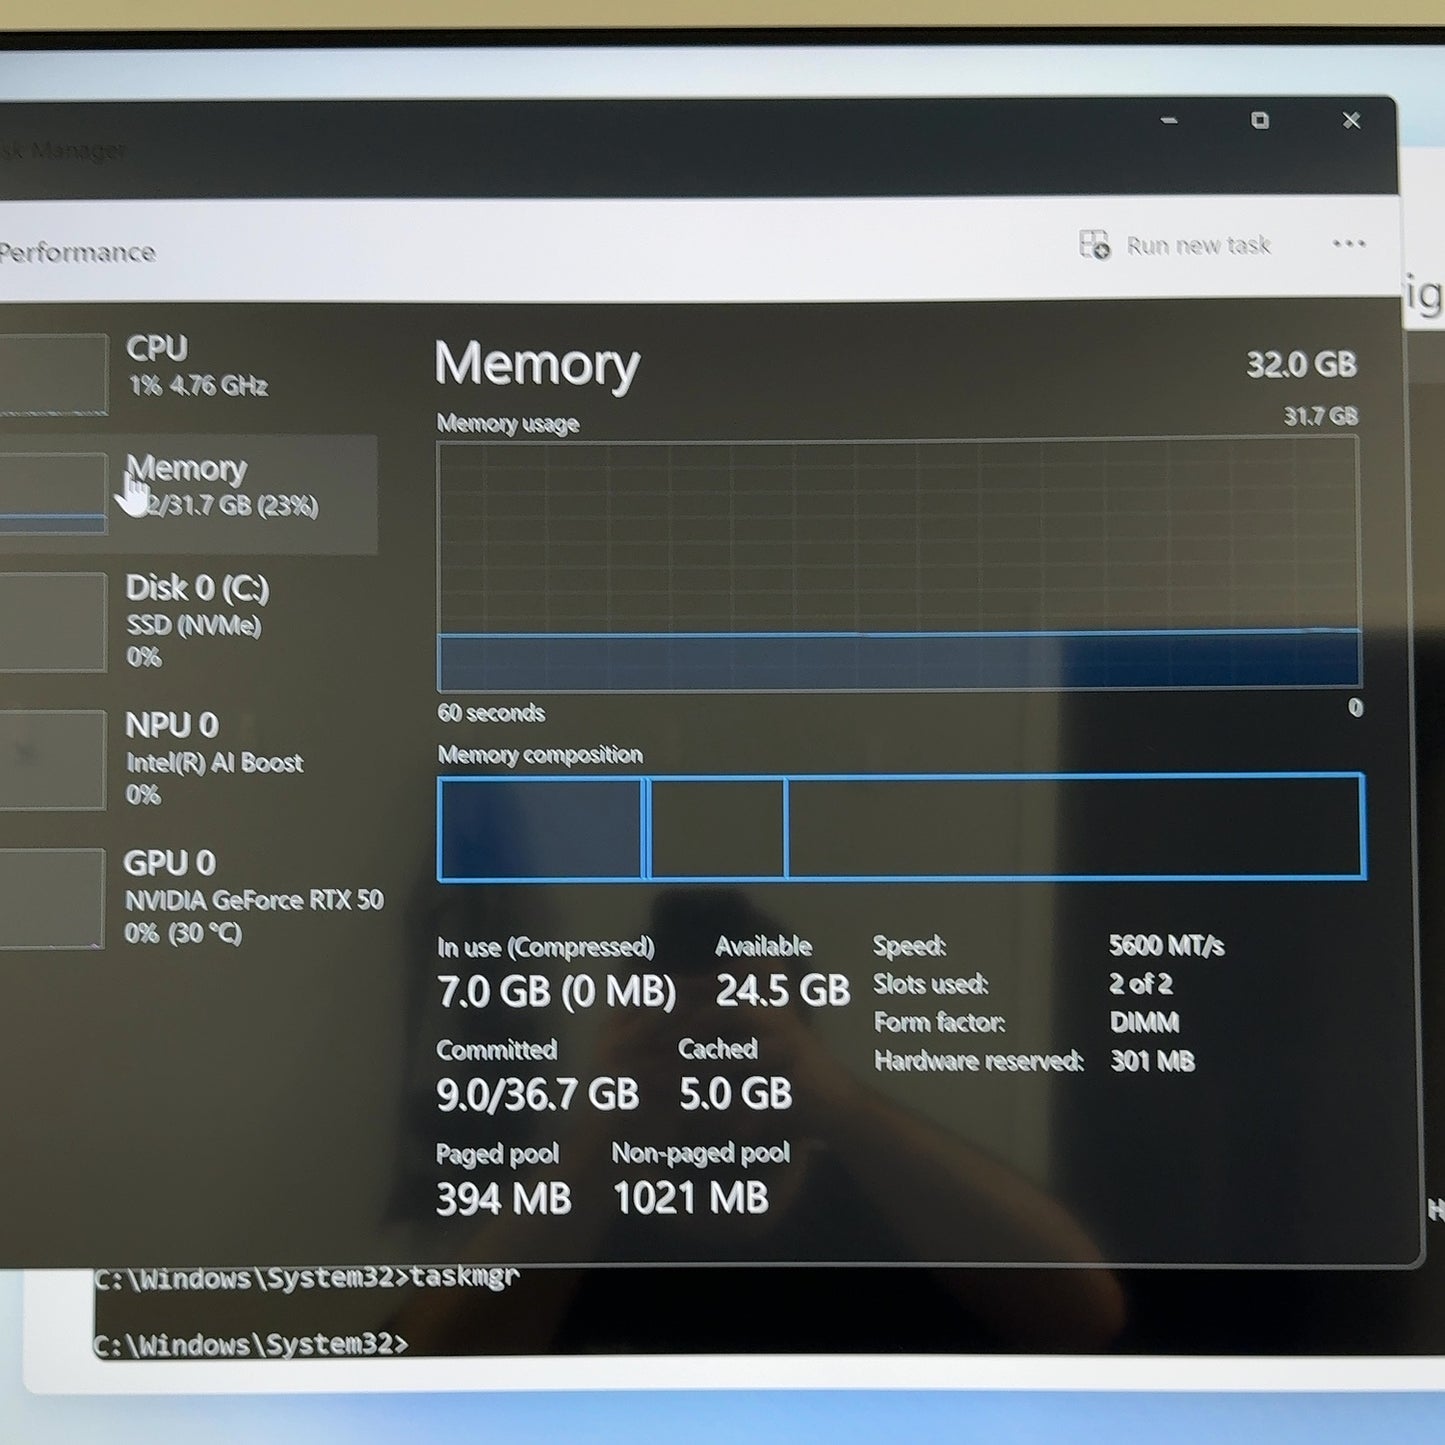This screenshot has height=1445, width=1445.
Task: Click the Memory usage graph
Action: pos(898,565)
